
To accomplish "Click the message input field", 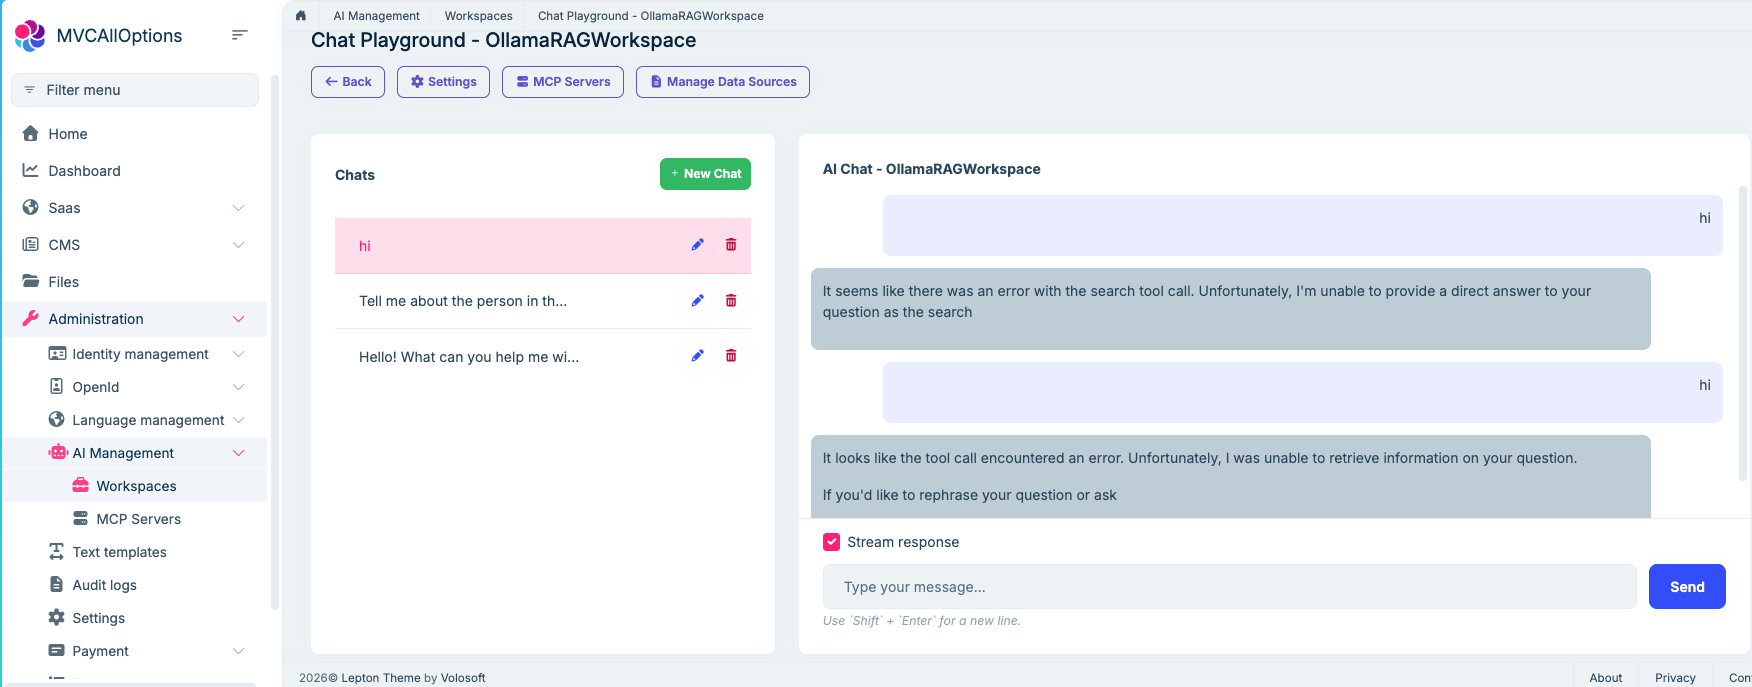I will [x=1229, y=587].
